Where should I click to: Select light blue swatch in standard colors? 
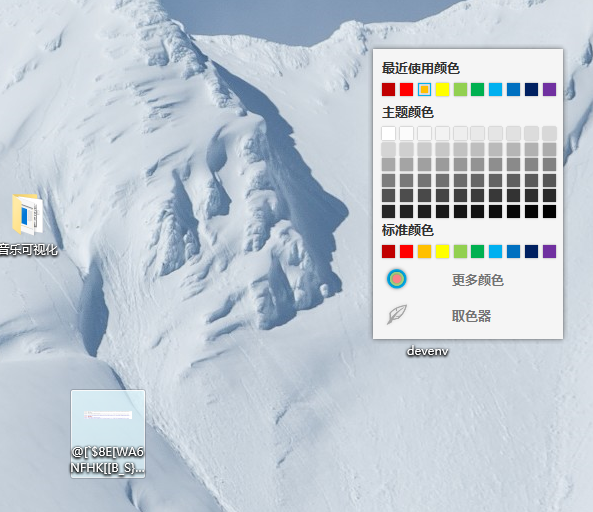pyautogui.click(x=495, y=251)
